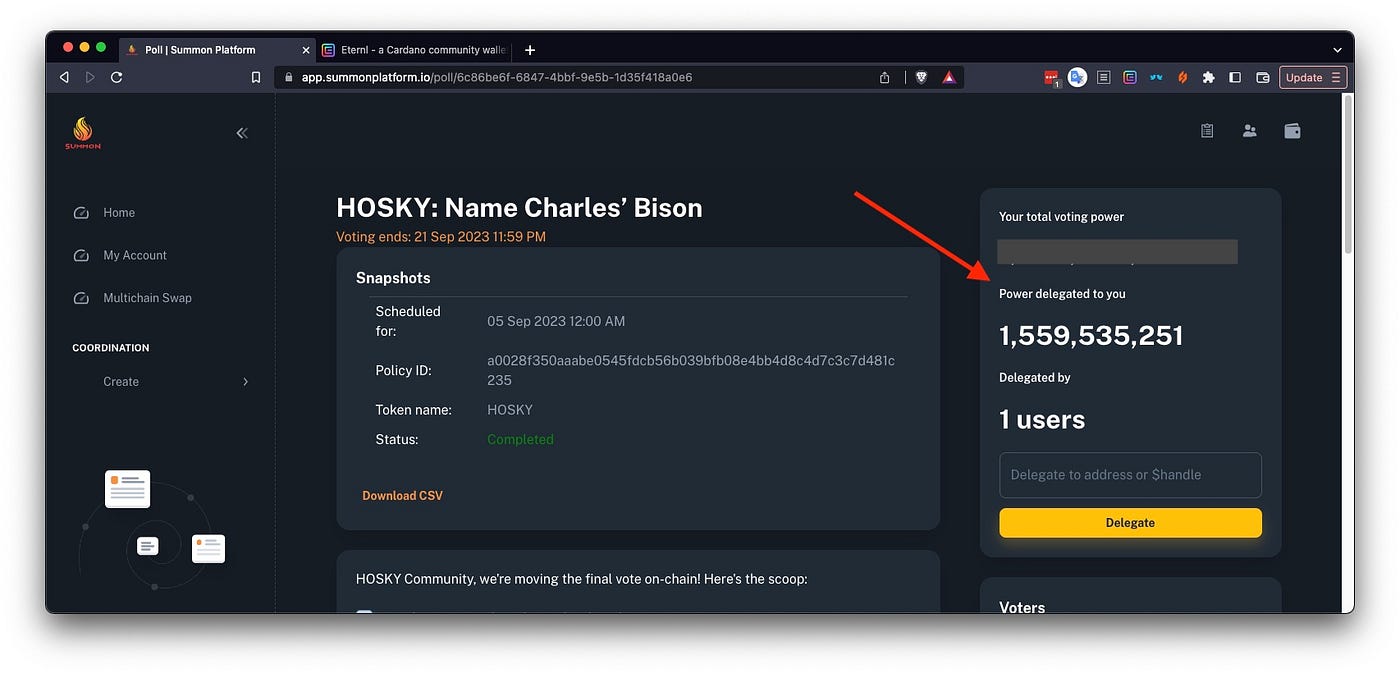Viewport: 1400px width, 674px height.
Task: Click the page vertical scrollbar
Action: 1348,175
